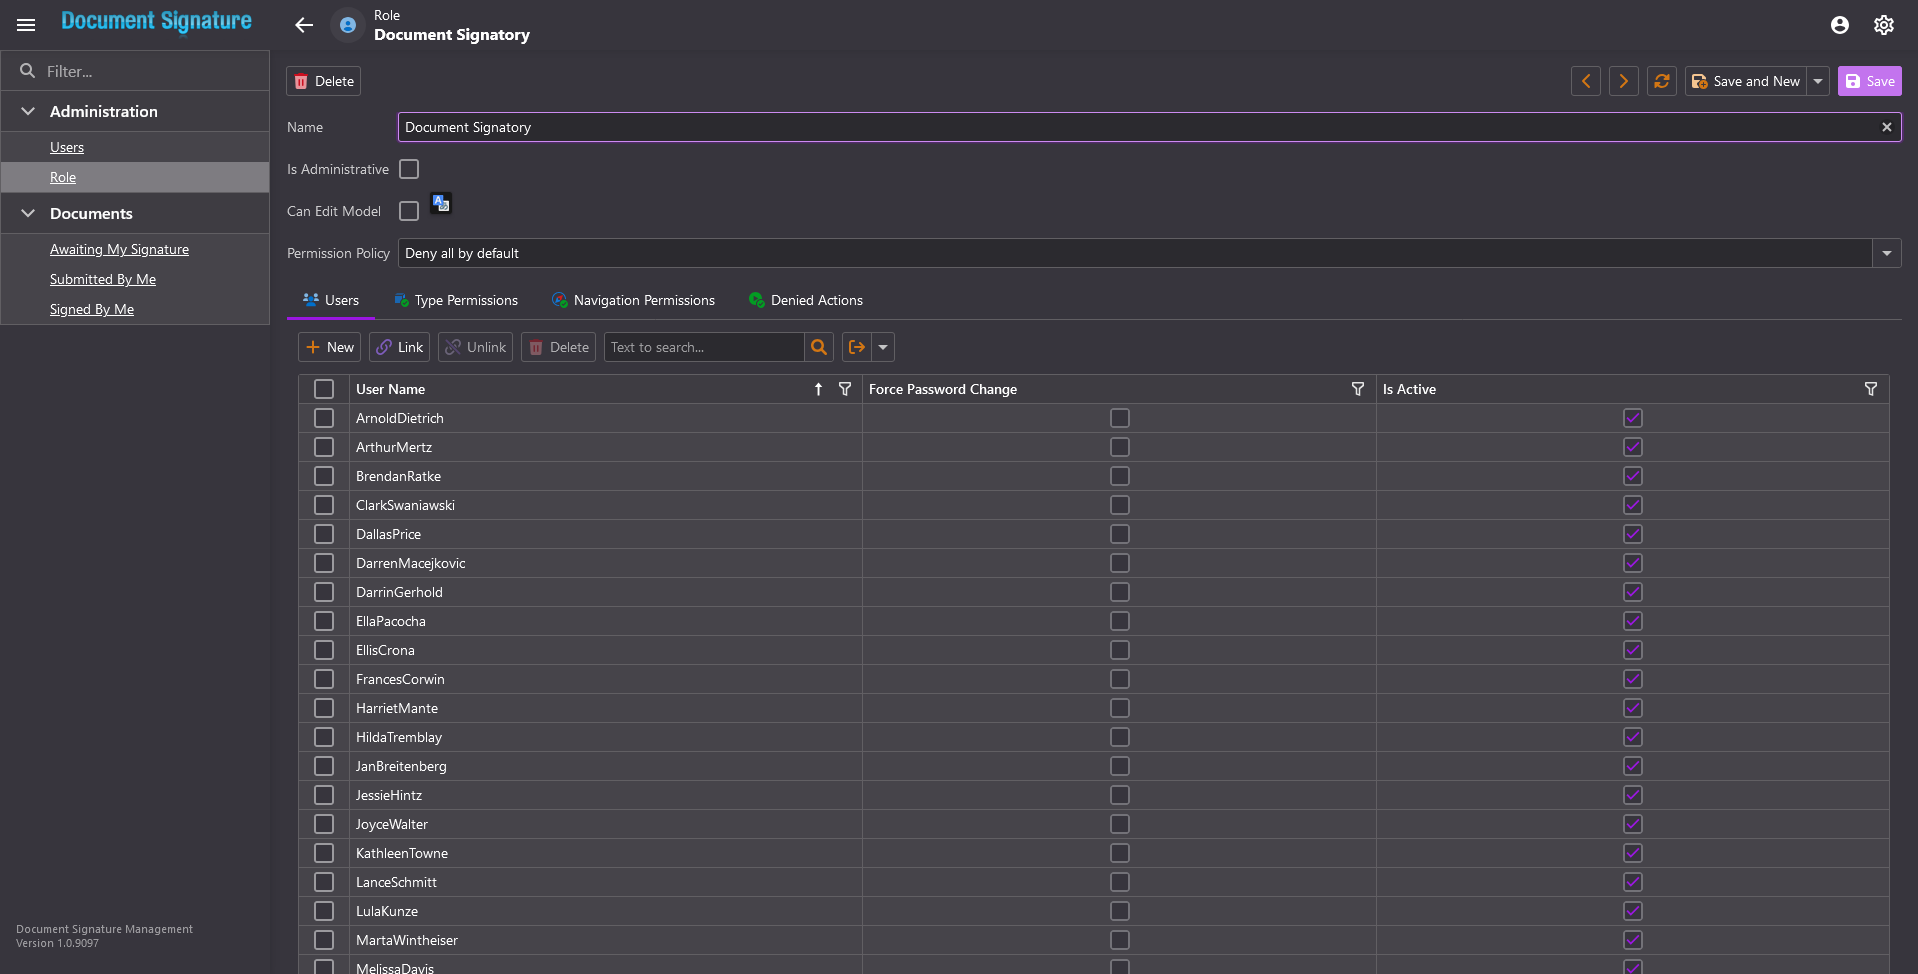This screenshot has width=1918, height=974.
Task: Go to next record arrow
Action: tap(1623, 81)
